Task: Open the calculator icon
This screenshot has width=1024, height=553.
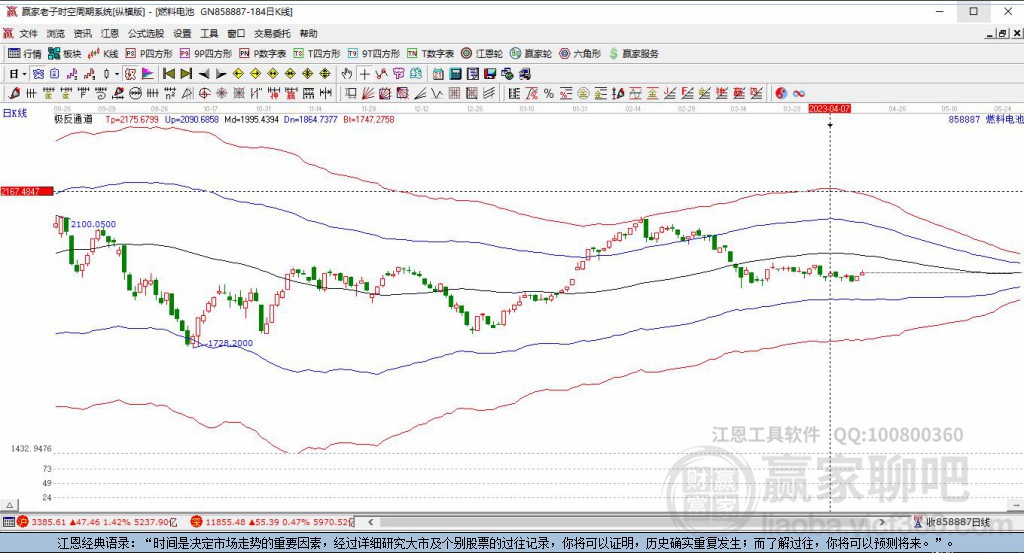Action: 455,74
